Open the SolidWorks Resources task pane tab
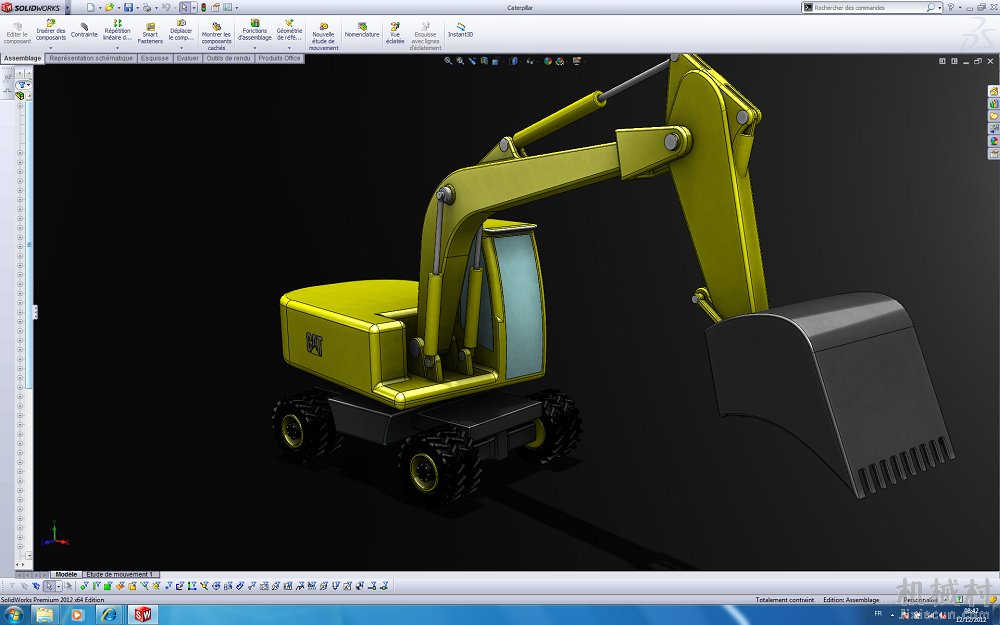 994,91
